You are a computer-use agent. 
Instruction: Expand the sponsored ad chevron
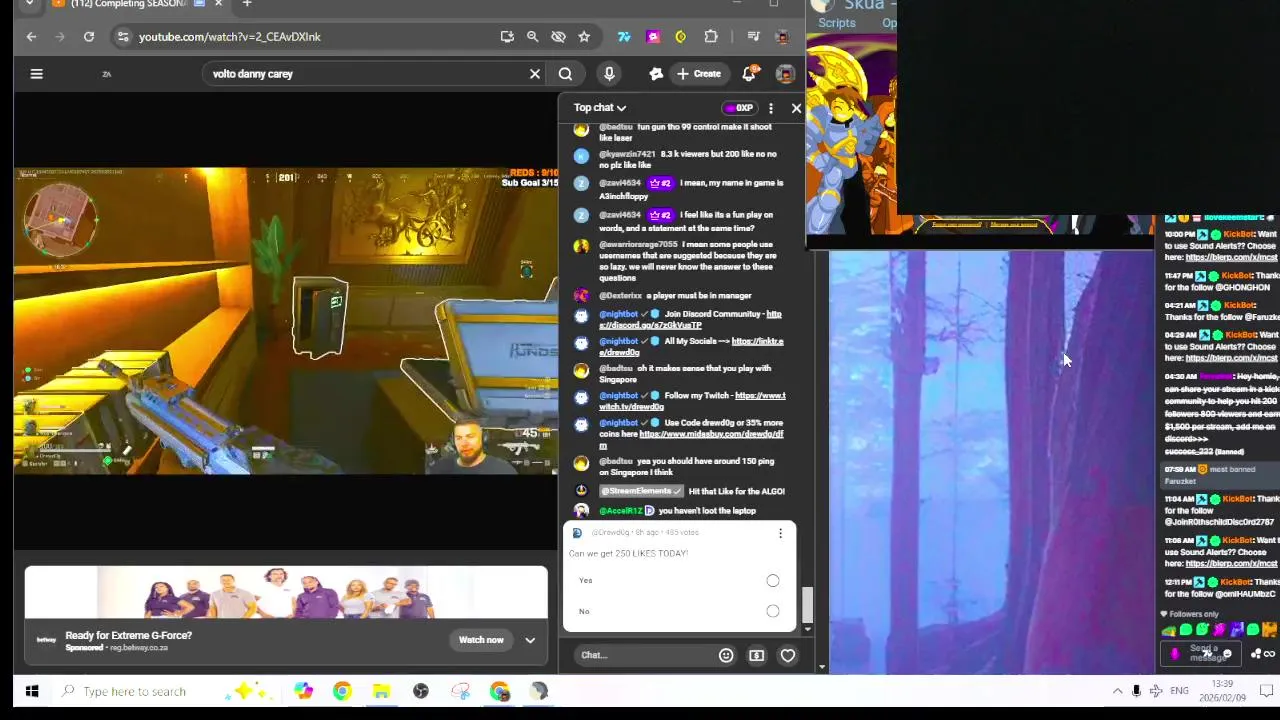pos(530,640)
